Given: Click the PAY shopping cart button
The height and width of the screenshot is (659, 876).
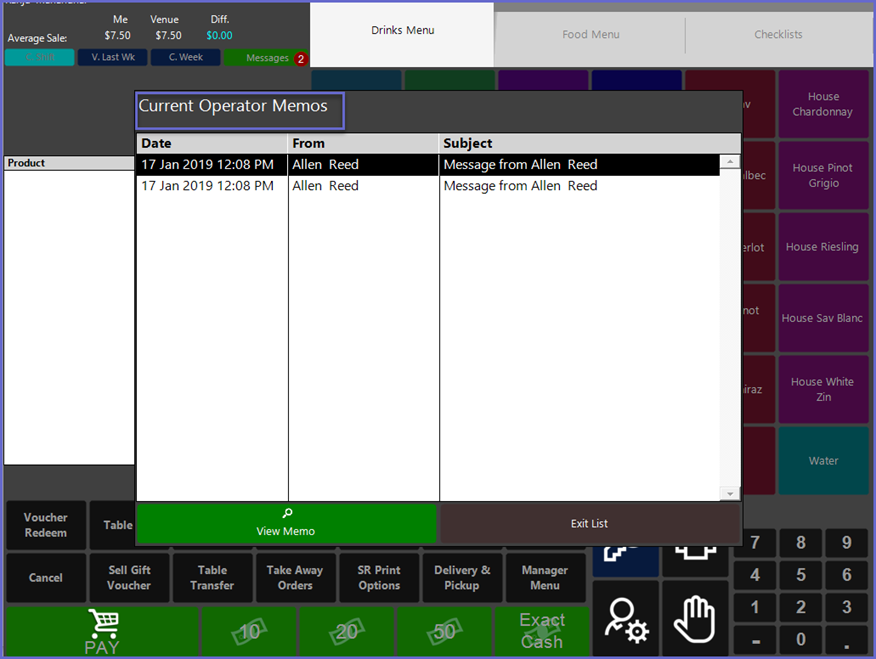Looking at the screenshot, I should coord(102,632).
